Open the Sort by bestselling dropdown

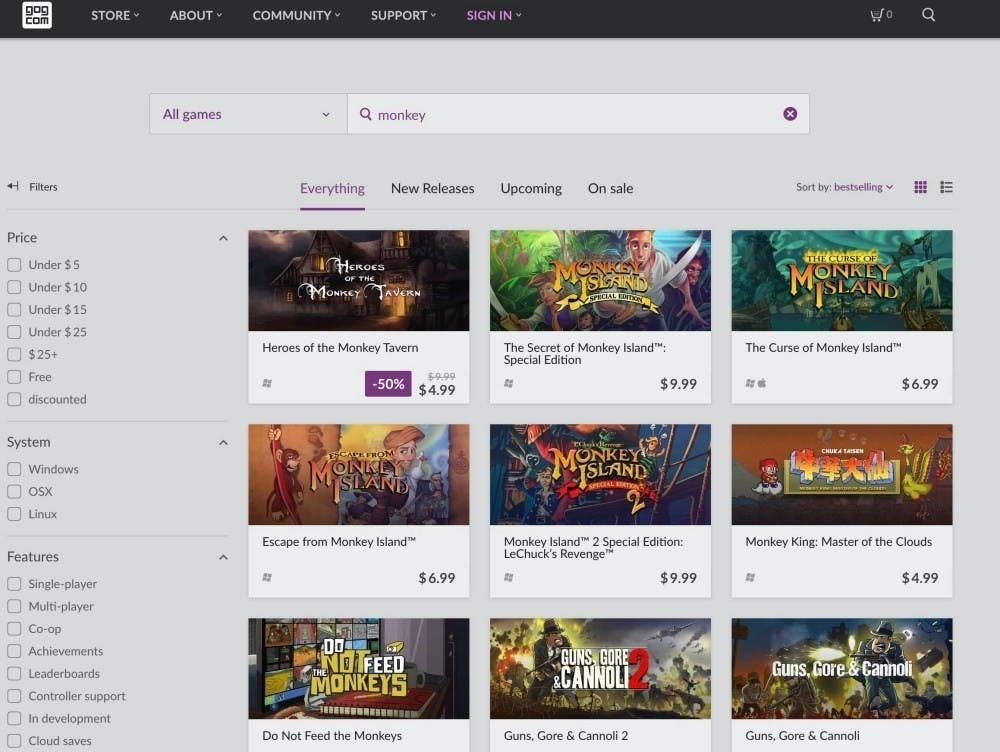(844, 187)
